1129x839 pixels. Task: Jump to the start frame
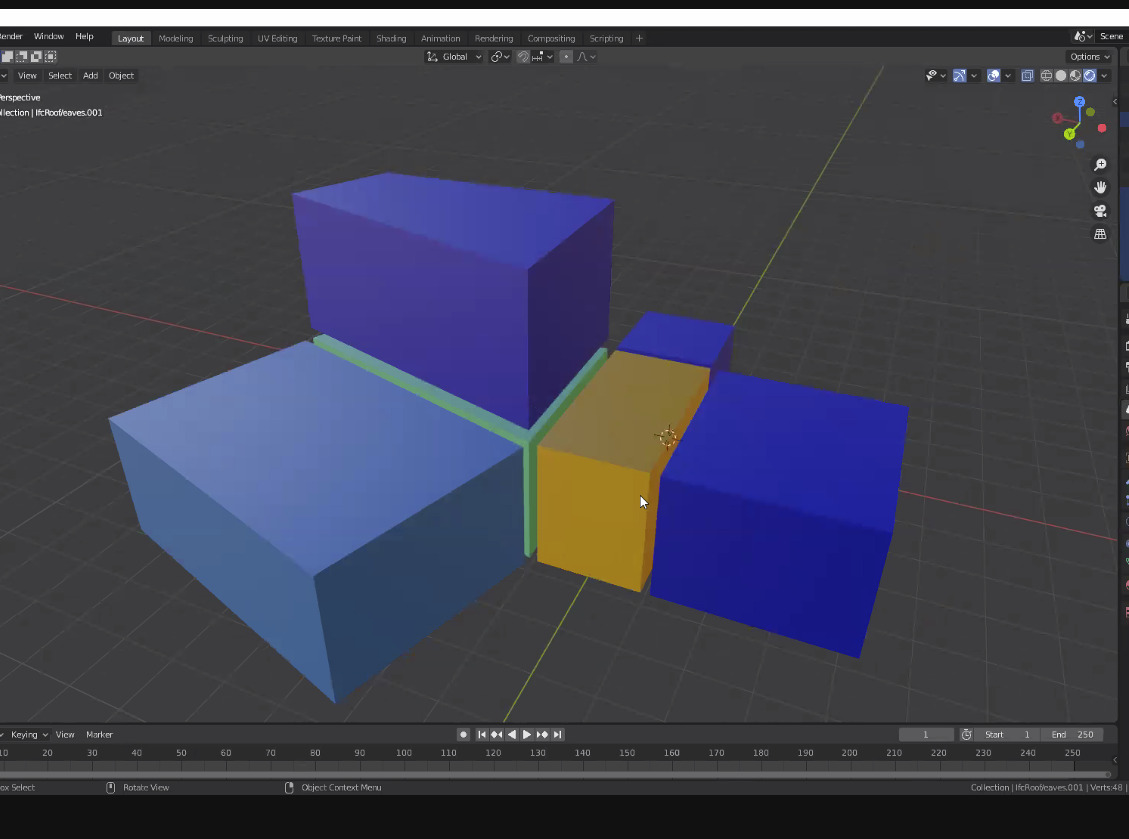click(482, 735)
